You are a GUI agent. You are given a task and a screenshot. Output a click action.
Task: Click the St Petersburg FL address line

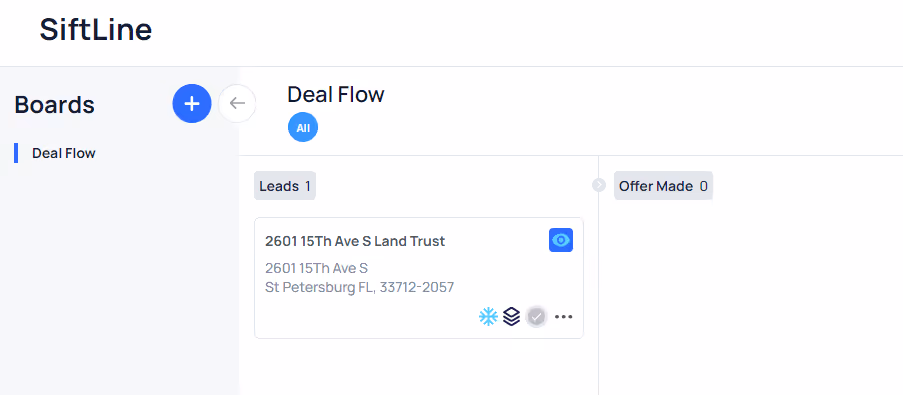pyautogui.click(x=359, y=287)
